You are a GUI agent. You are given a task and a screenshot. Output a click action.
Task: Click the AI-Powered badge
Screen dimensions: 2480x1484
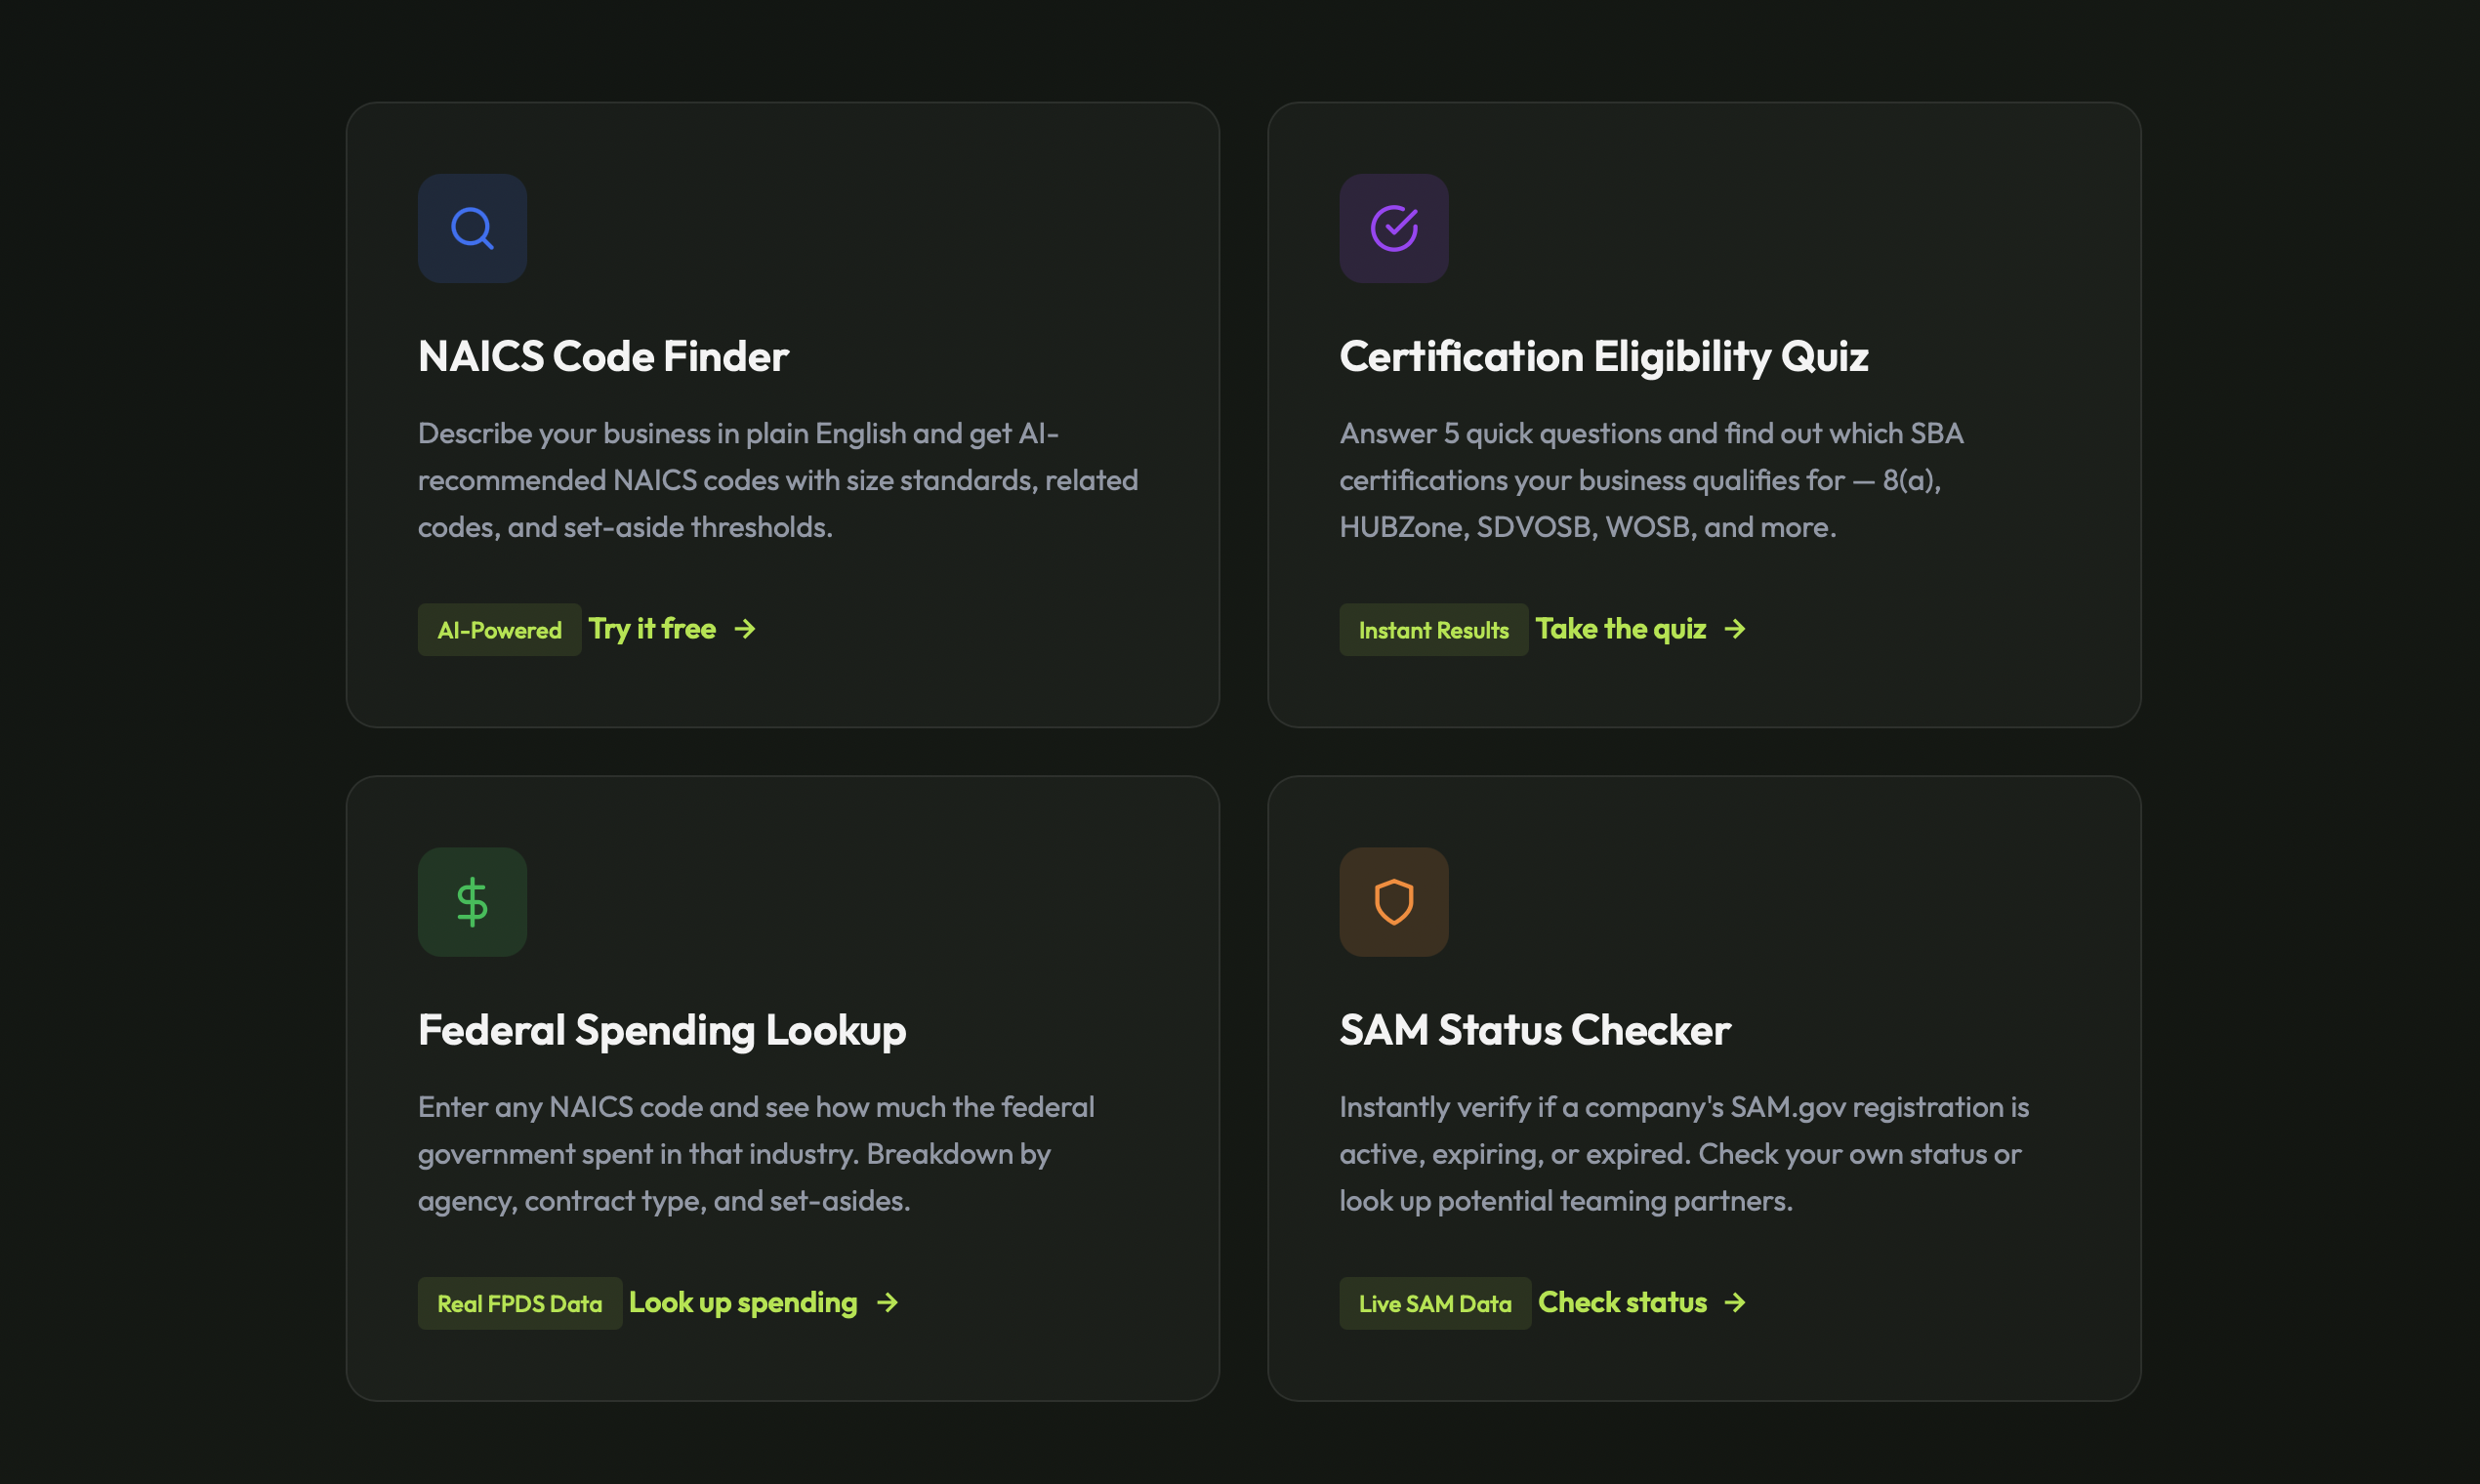point(498,629)
